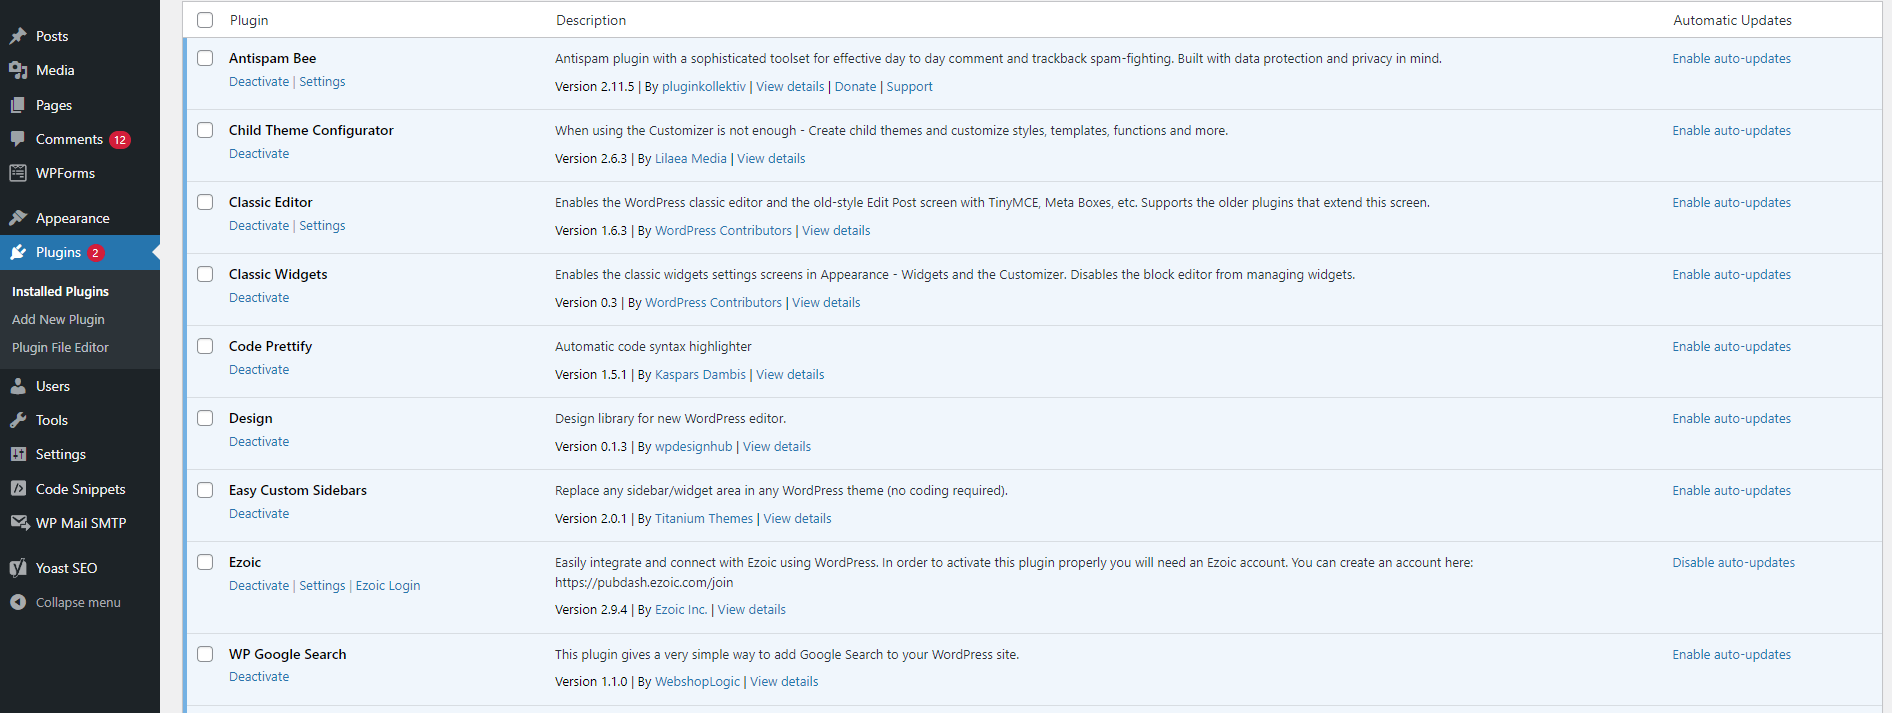Check the Code Prettify checkbox

(205, 346)
